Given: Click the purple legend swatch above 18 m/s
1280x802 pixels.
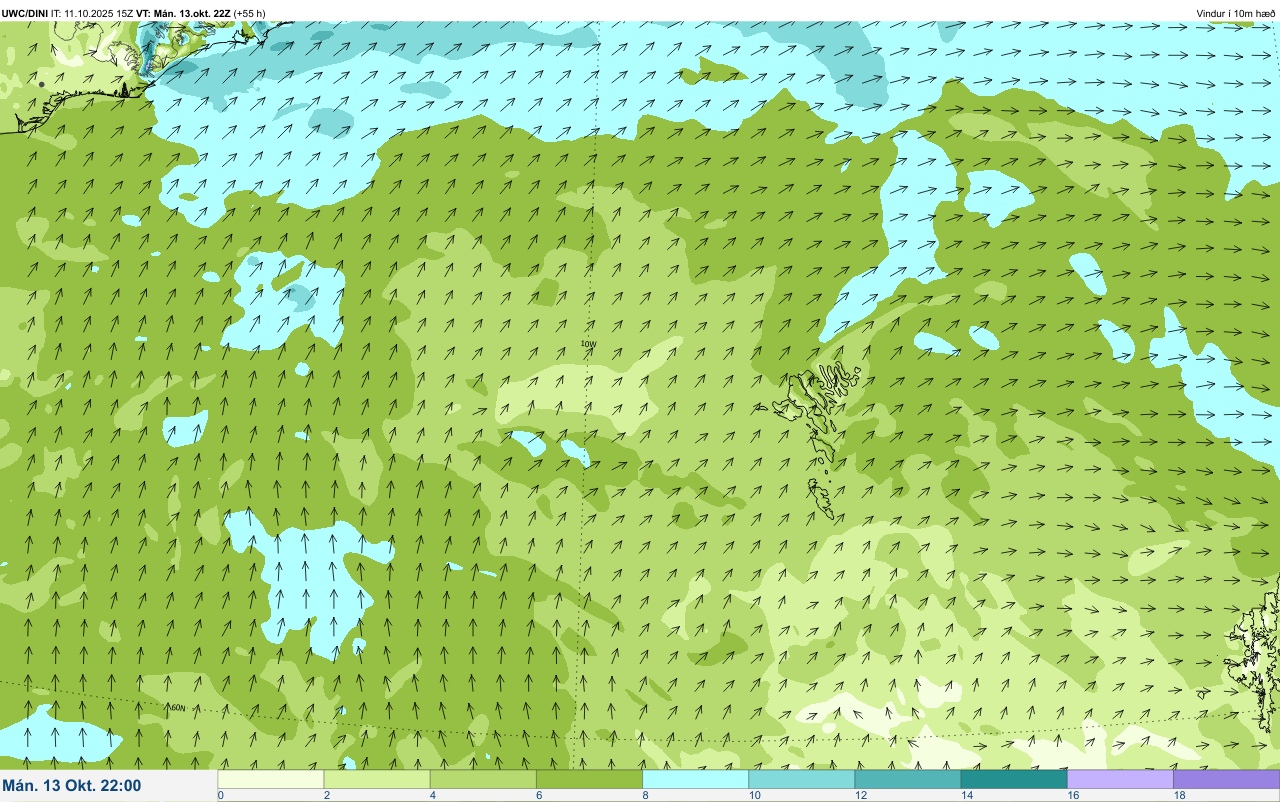Looking at the screenshot, I should (1226, 779).
